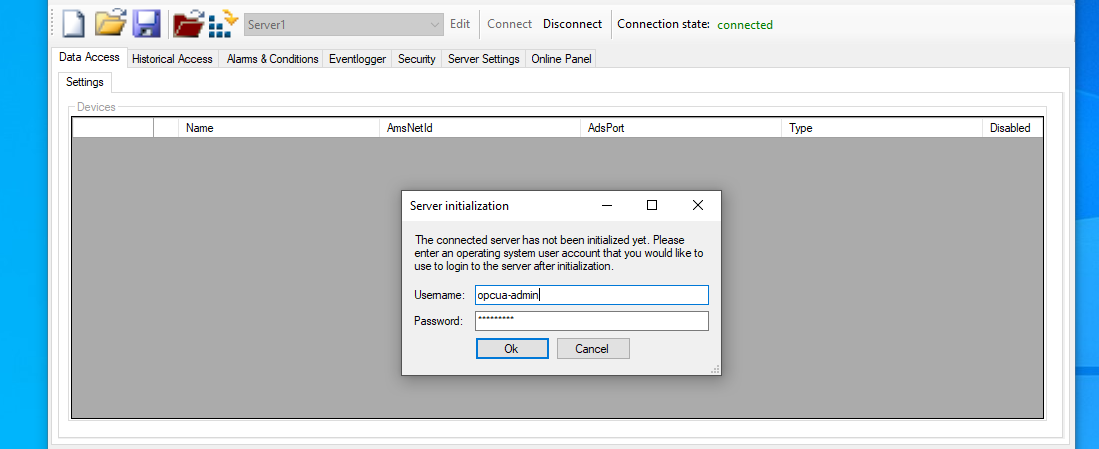Click the blue grid with arrow icon

pyautogui.click(x=224, y=24)
